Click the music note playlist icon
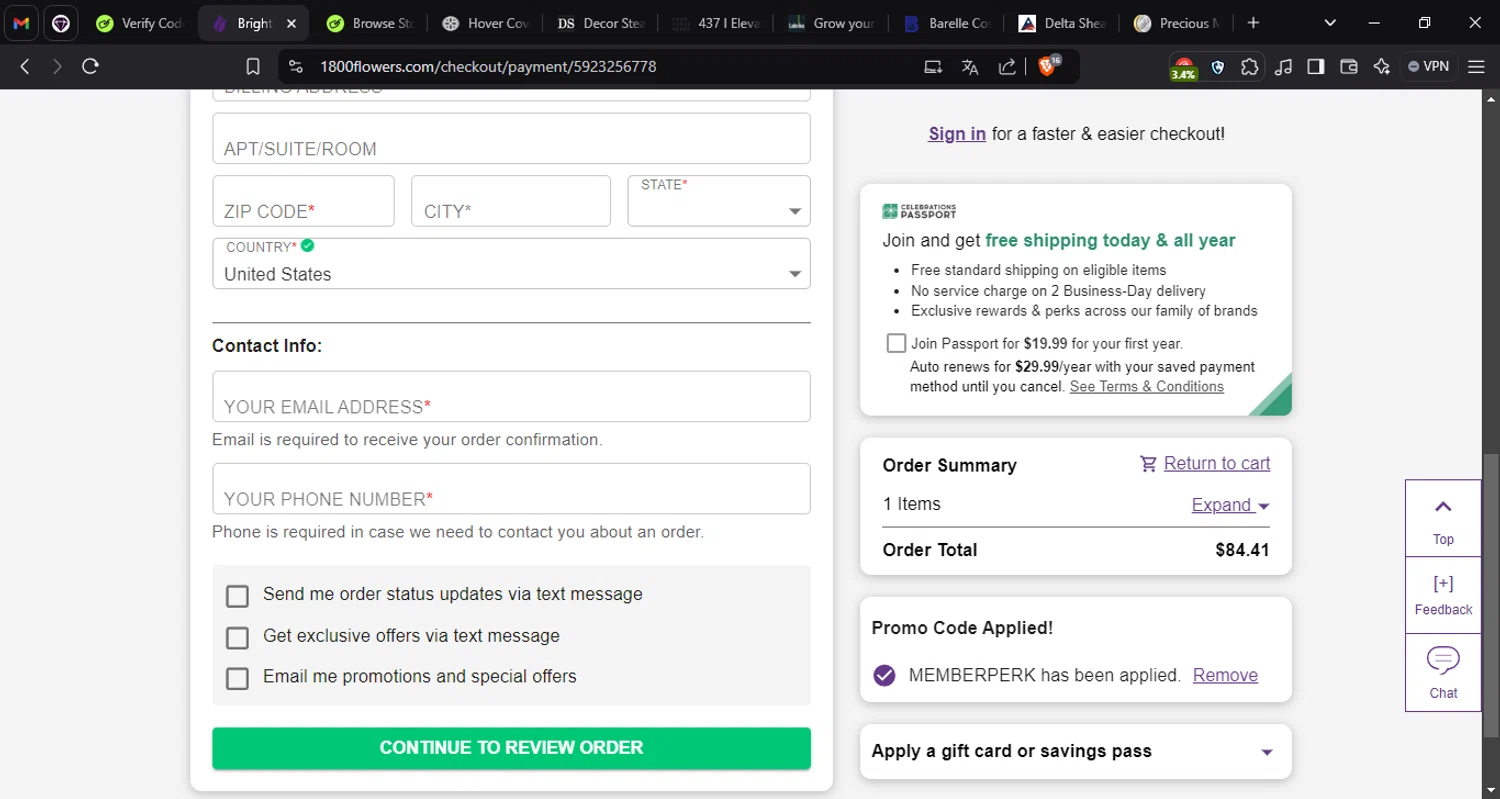The image size is (1500, 799). 1284,66
